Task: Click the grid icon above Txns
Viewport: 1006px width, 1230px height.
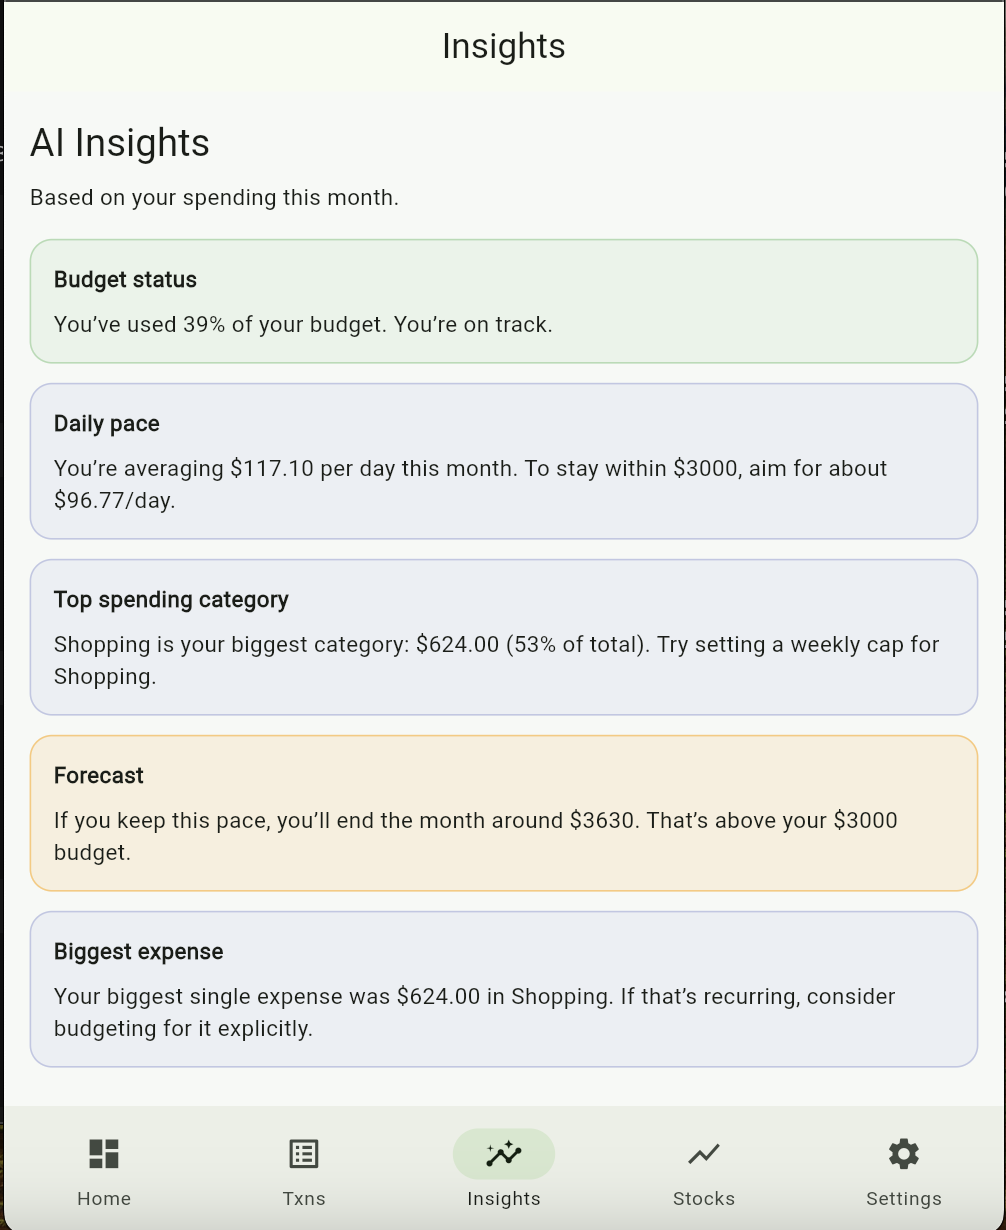Action: (x=304, y=1153)
